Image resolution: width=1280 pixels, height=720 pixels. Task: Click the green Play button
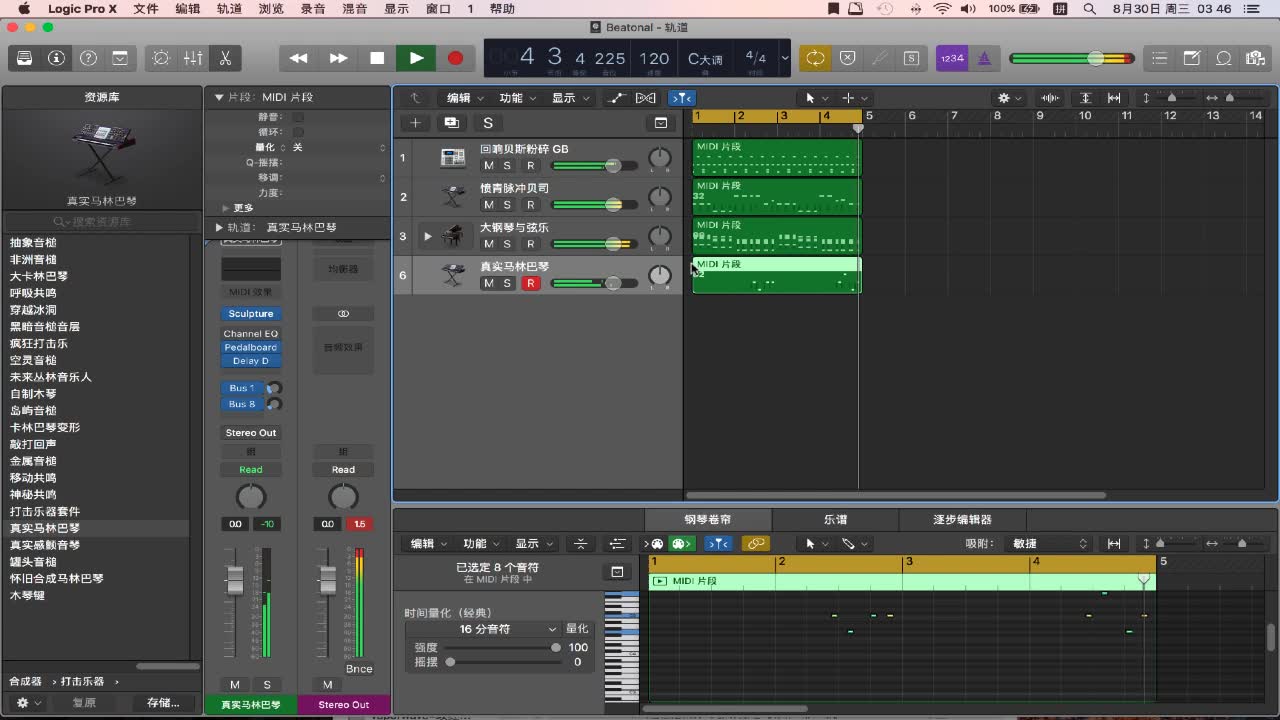pos(416,58)
